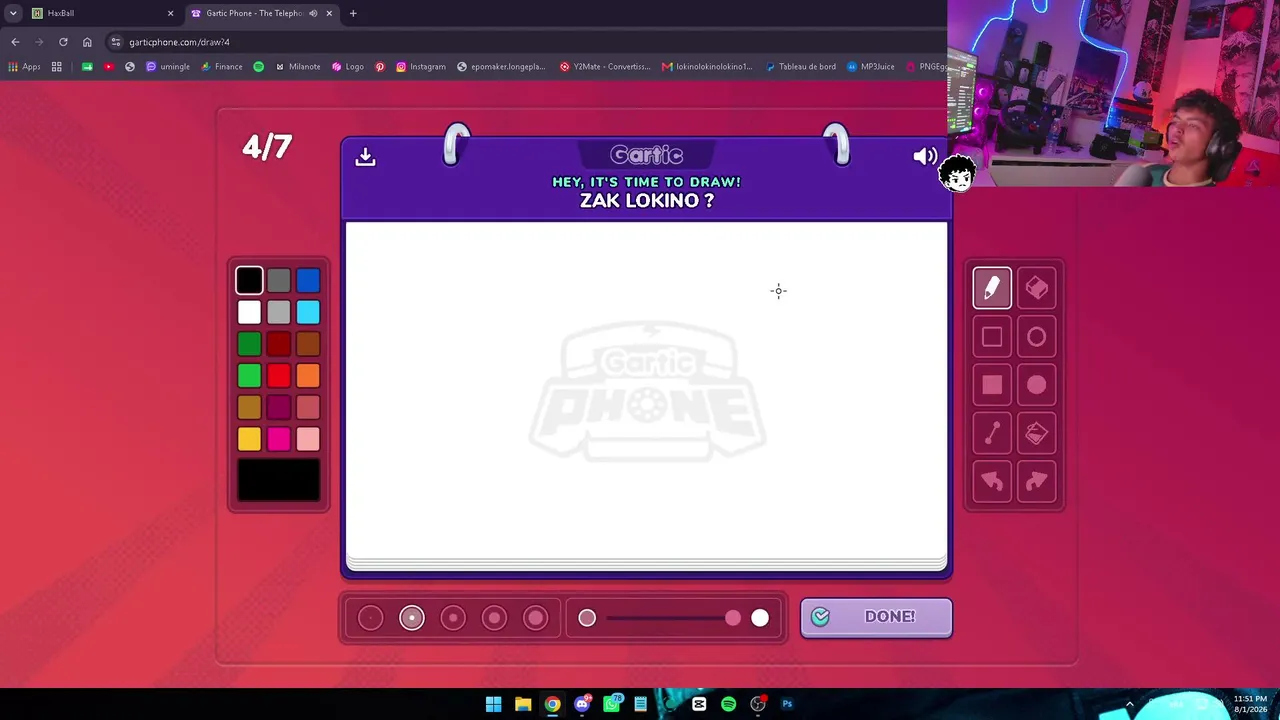
Task: Mute game sound with the speaker icon
Action: tap(925, 156)
